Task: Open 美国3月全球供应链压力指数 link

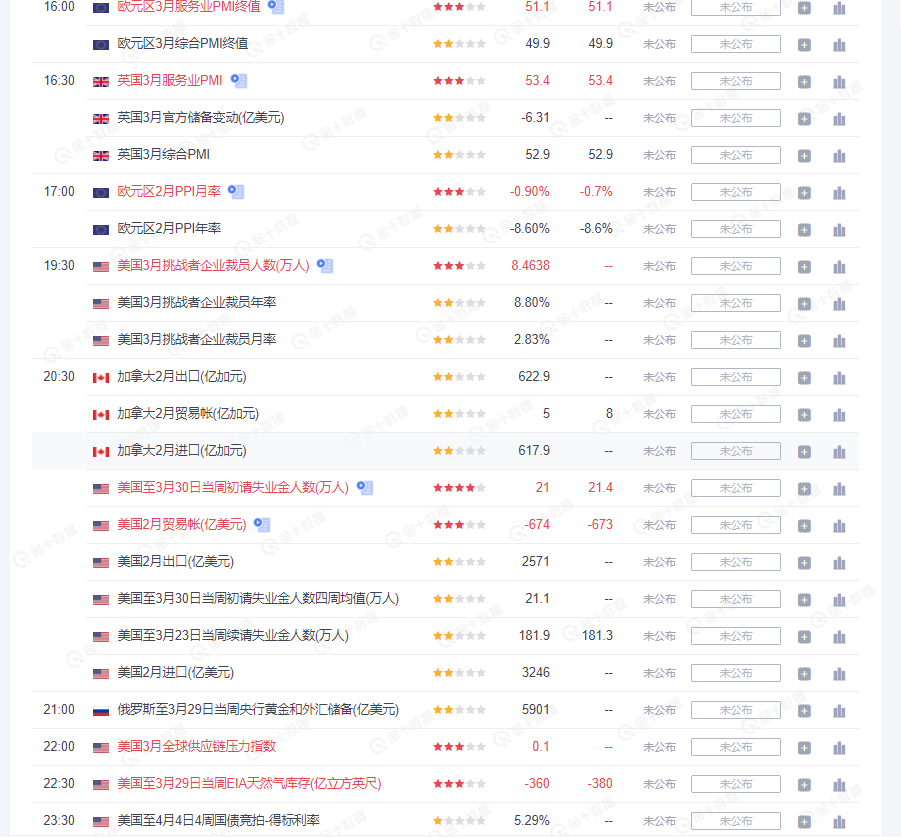Action: click(x=197, y=746)
